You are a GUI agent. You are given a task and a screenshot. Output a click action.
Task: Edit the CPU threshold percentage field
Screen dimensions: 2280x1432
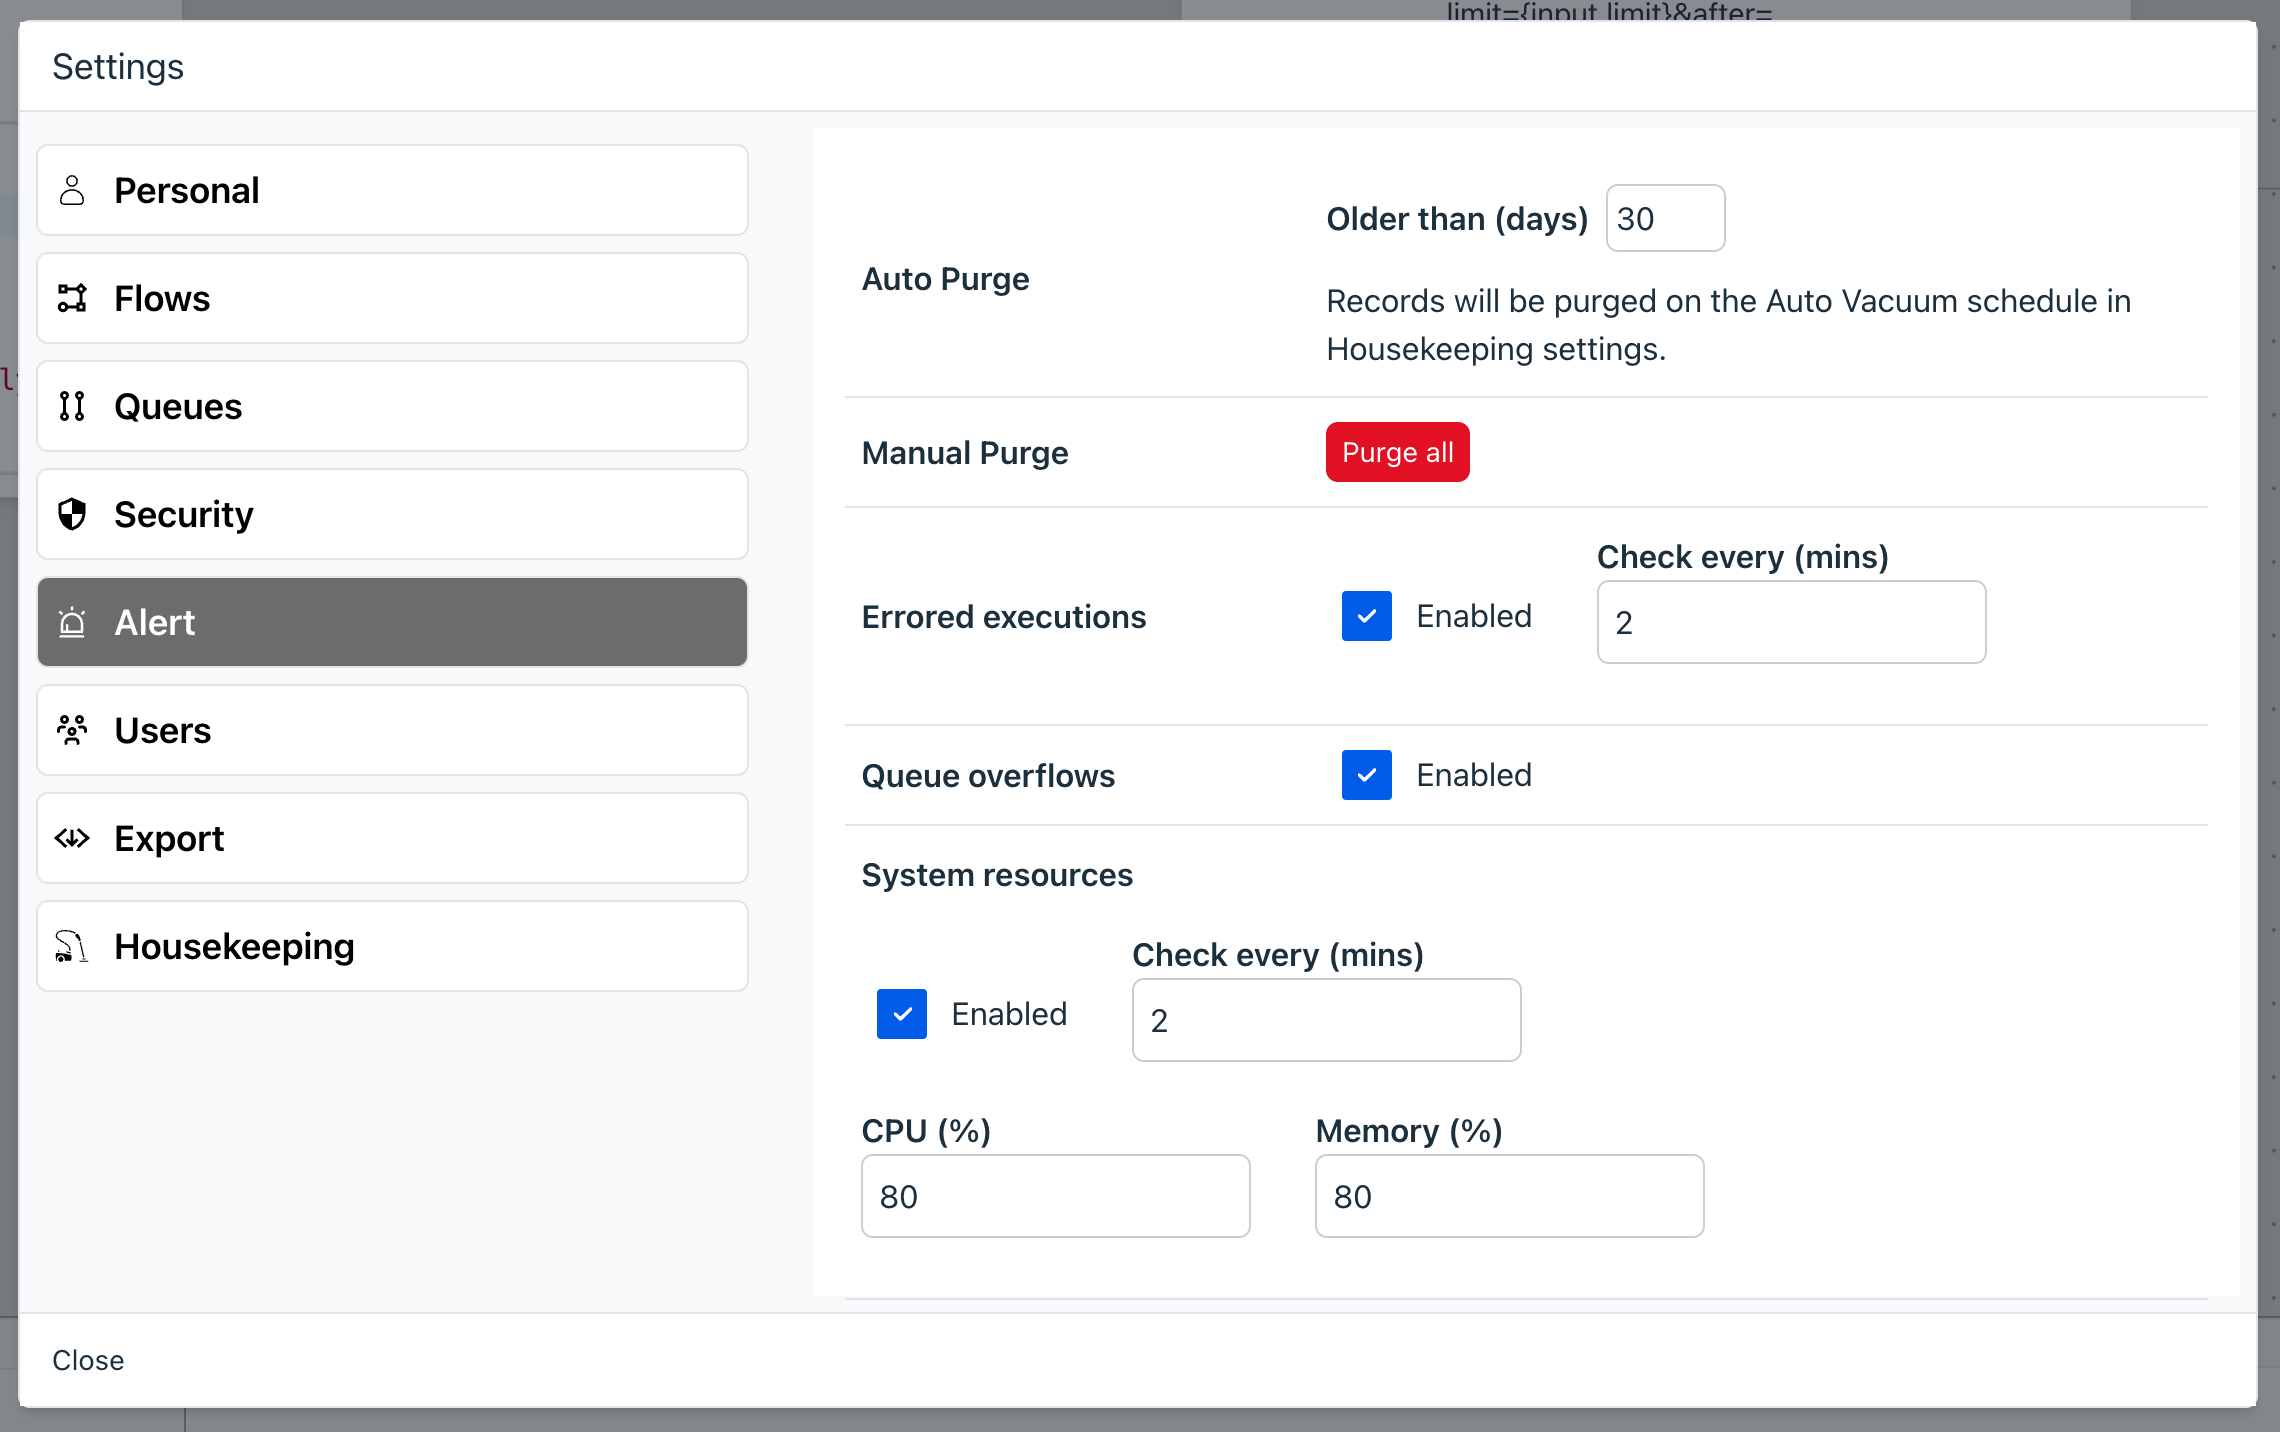click(x=1054, y=1194)
